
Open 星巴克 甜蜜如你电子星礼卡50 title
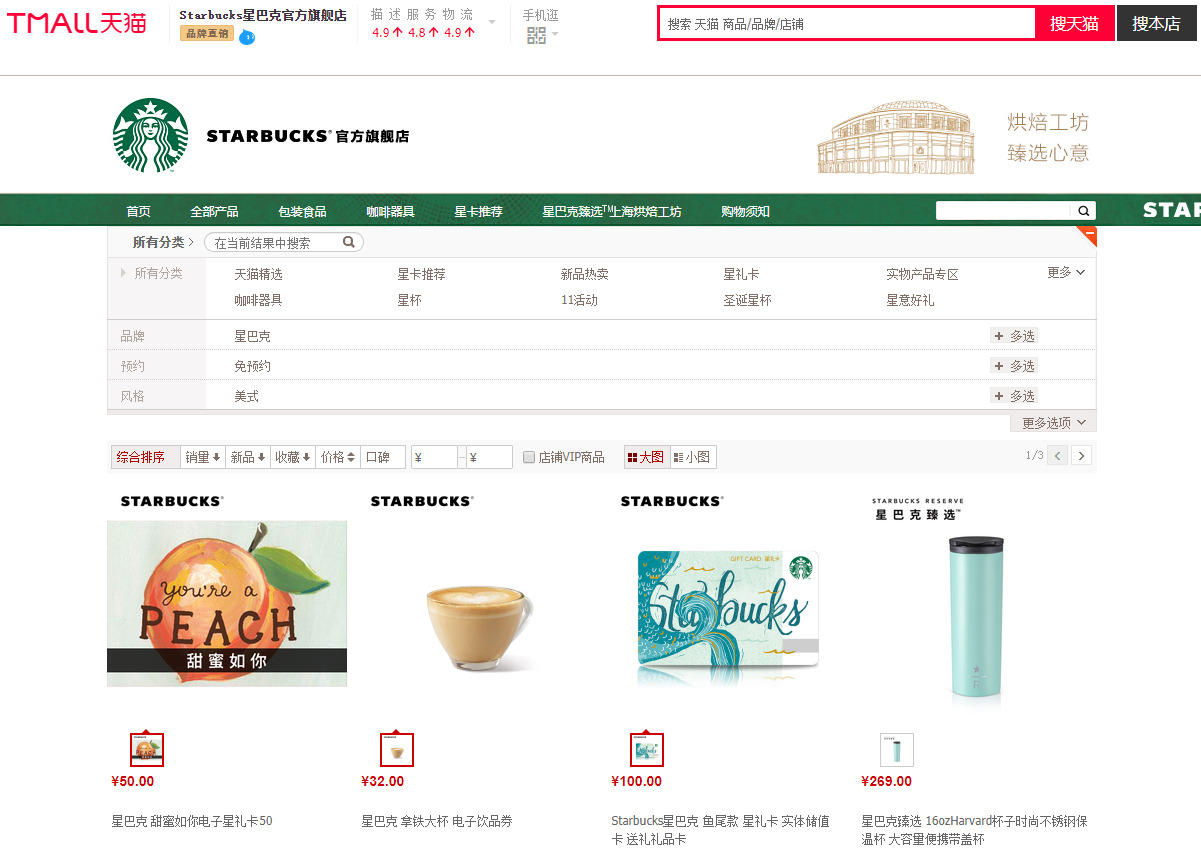point(192,821)
